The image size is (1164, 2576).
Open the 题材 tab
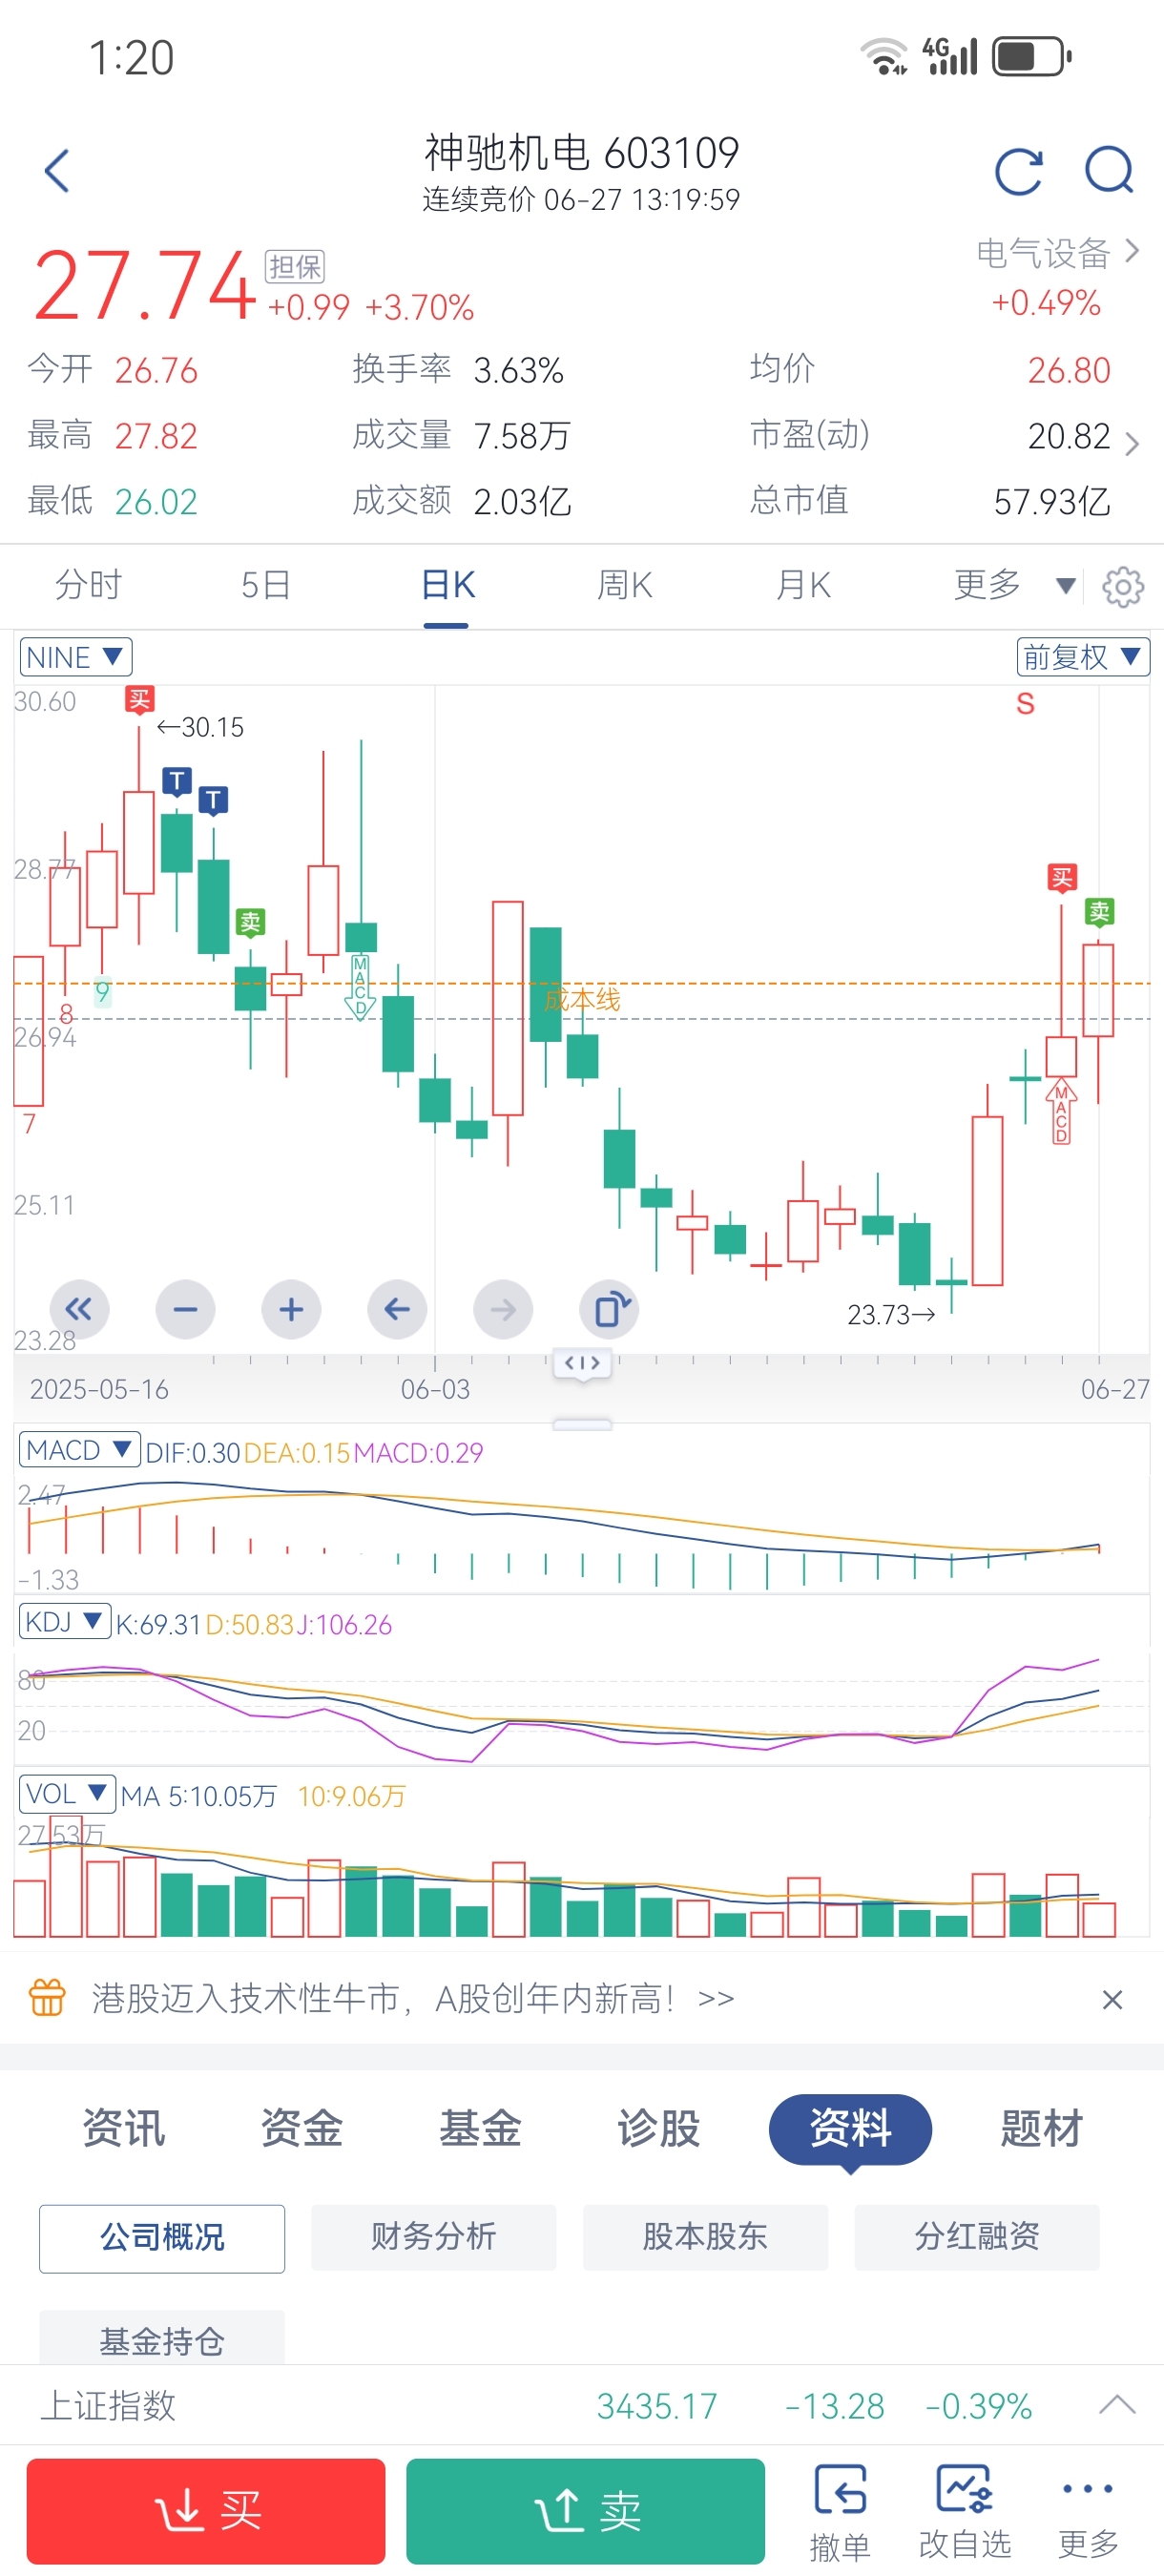coord(1042,2127)
